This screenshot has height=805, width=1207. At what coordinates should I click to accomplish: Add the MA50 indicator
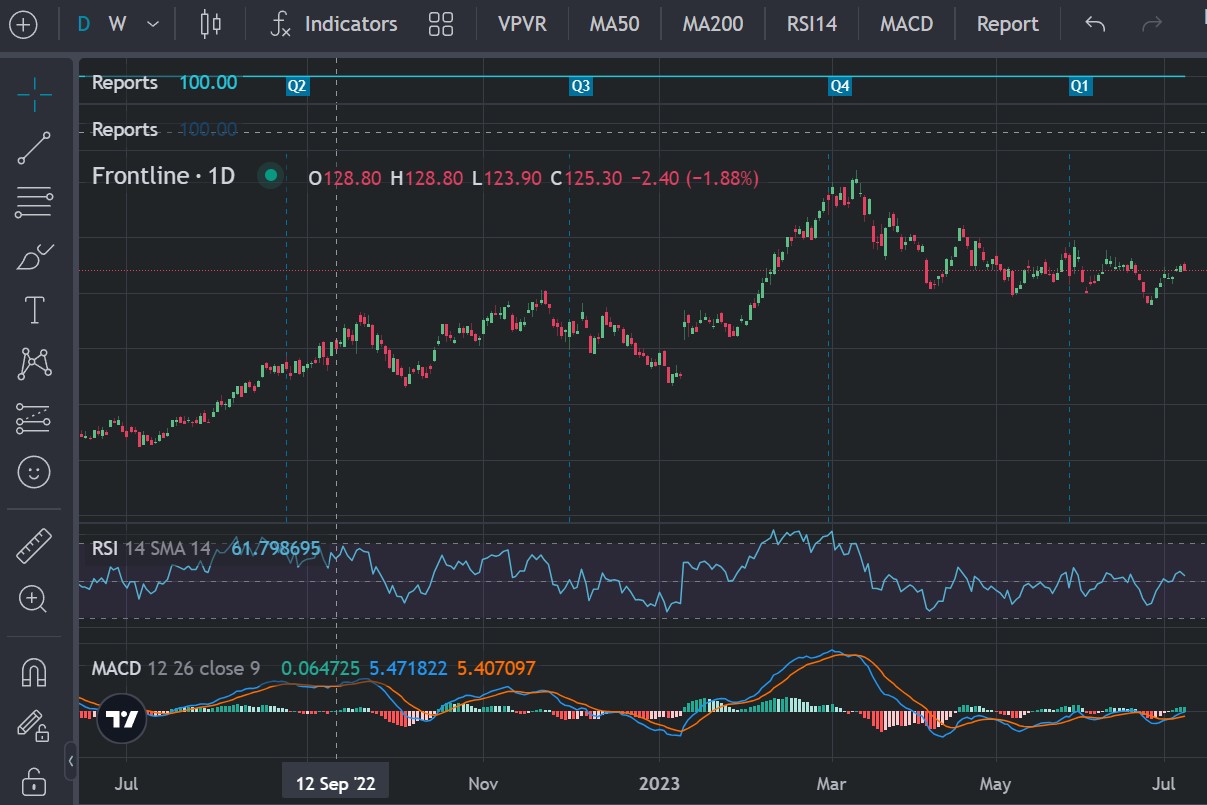[614, 24]
